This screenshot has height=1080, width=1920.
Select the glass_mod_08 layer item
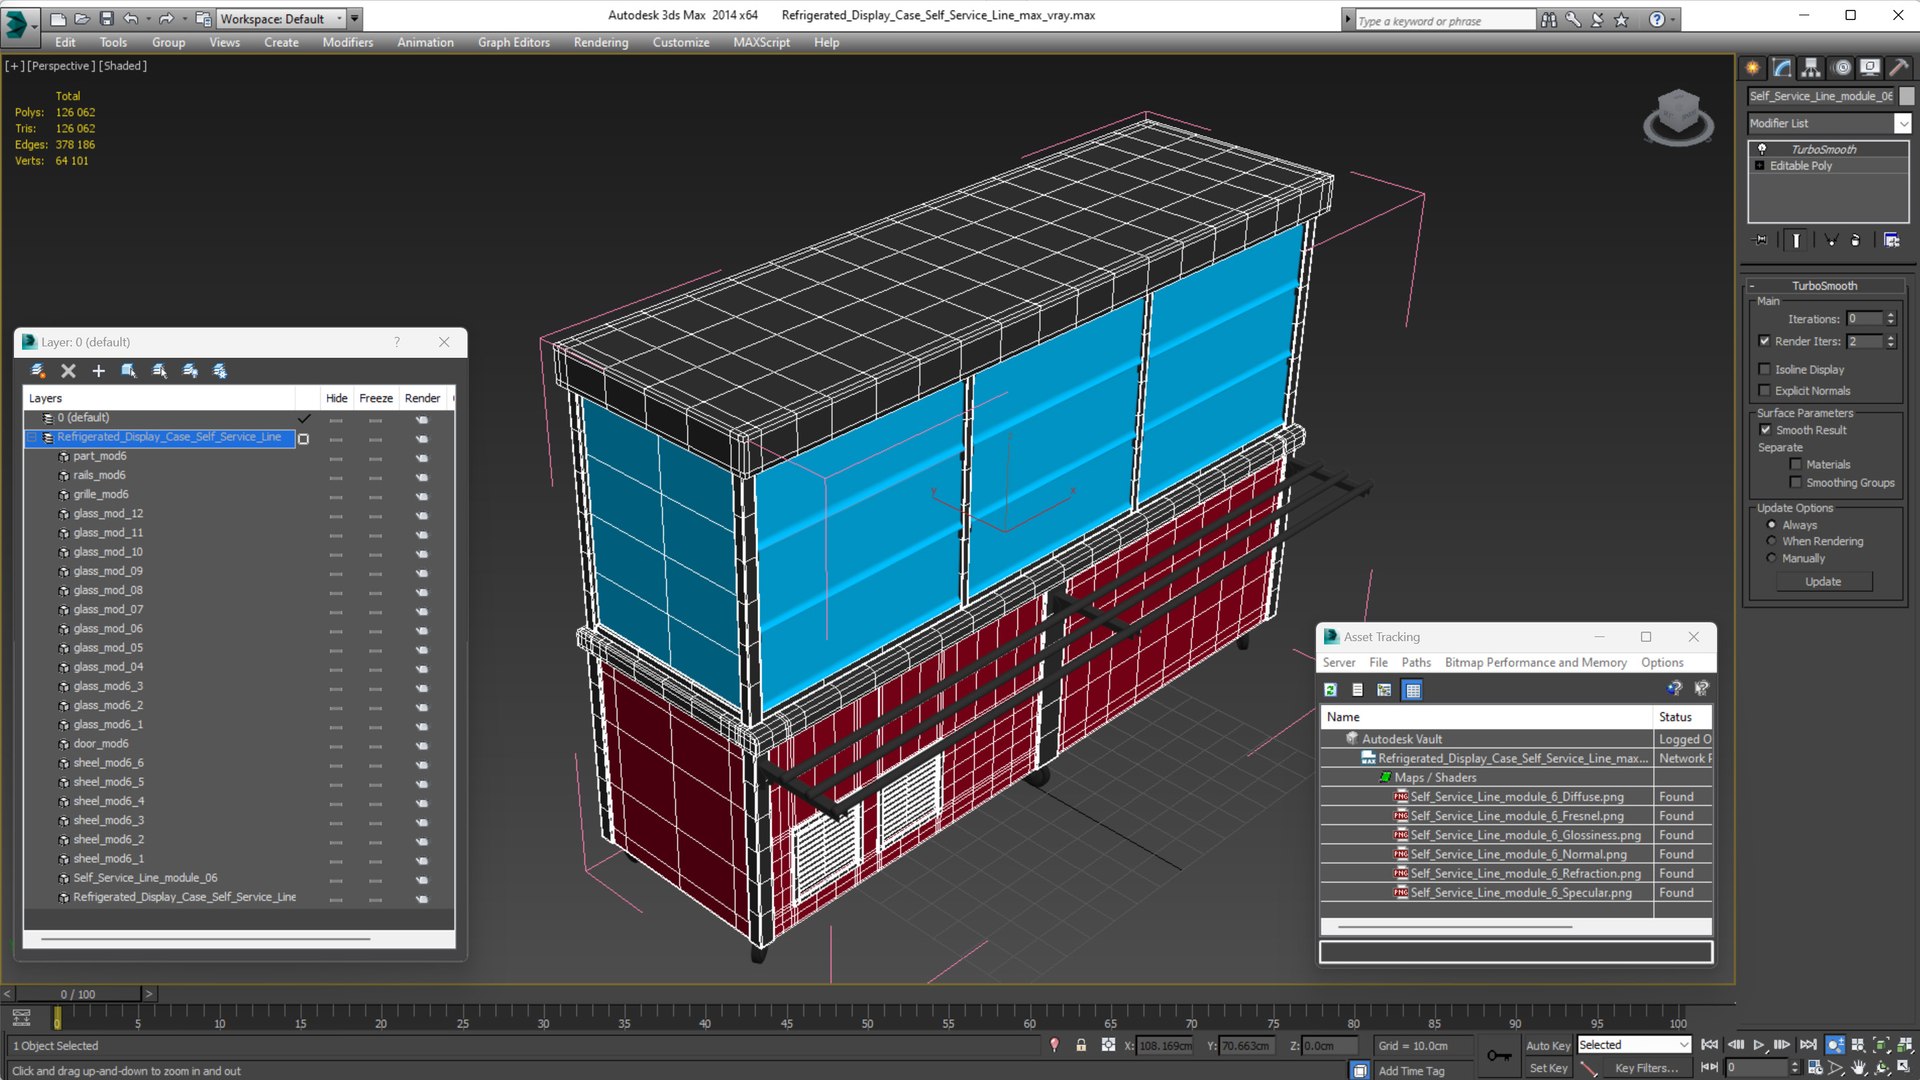(108, 590)
